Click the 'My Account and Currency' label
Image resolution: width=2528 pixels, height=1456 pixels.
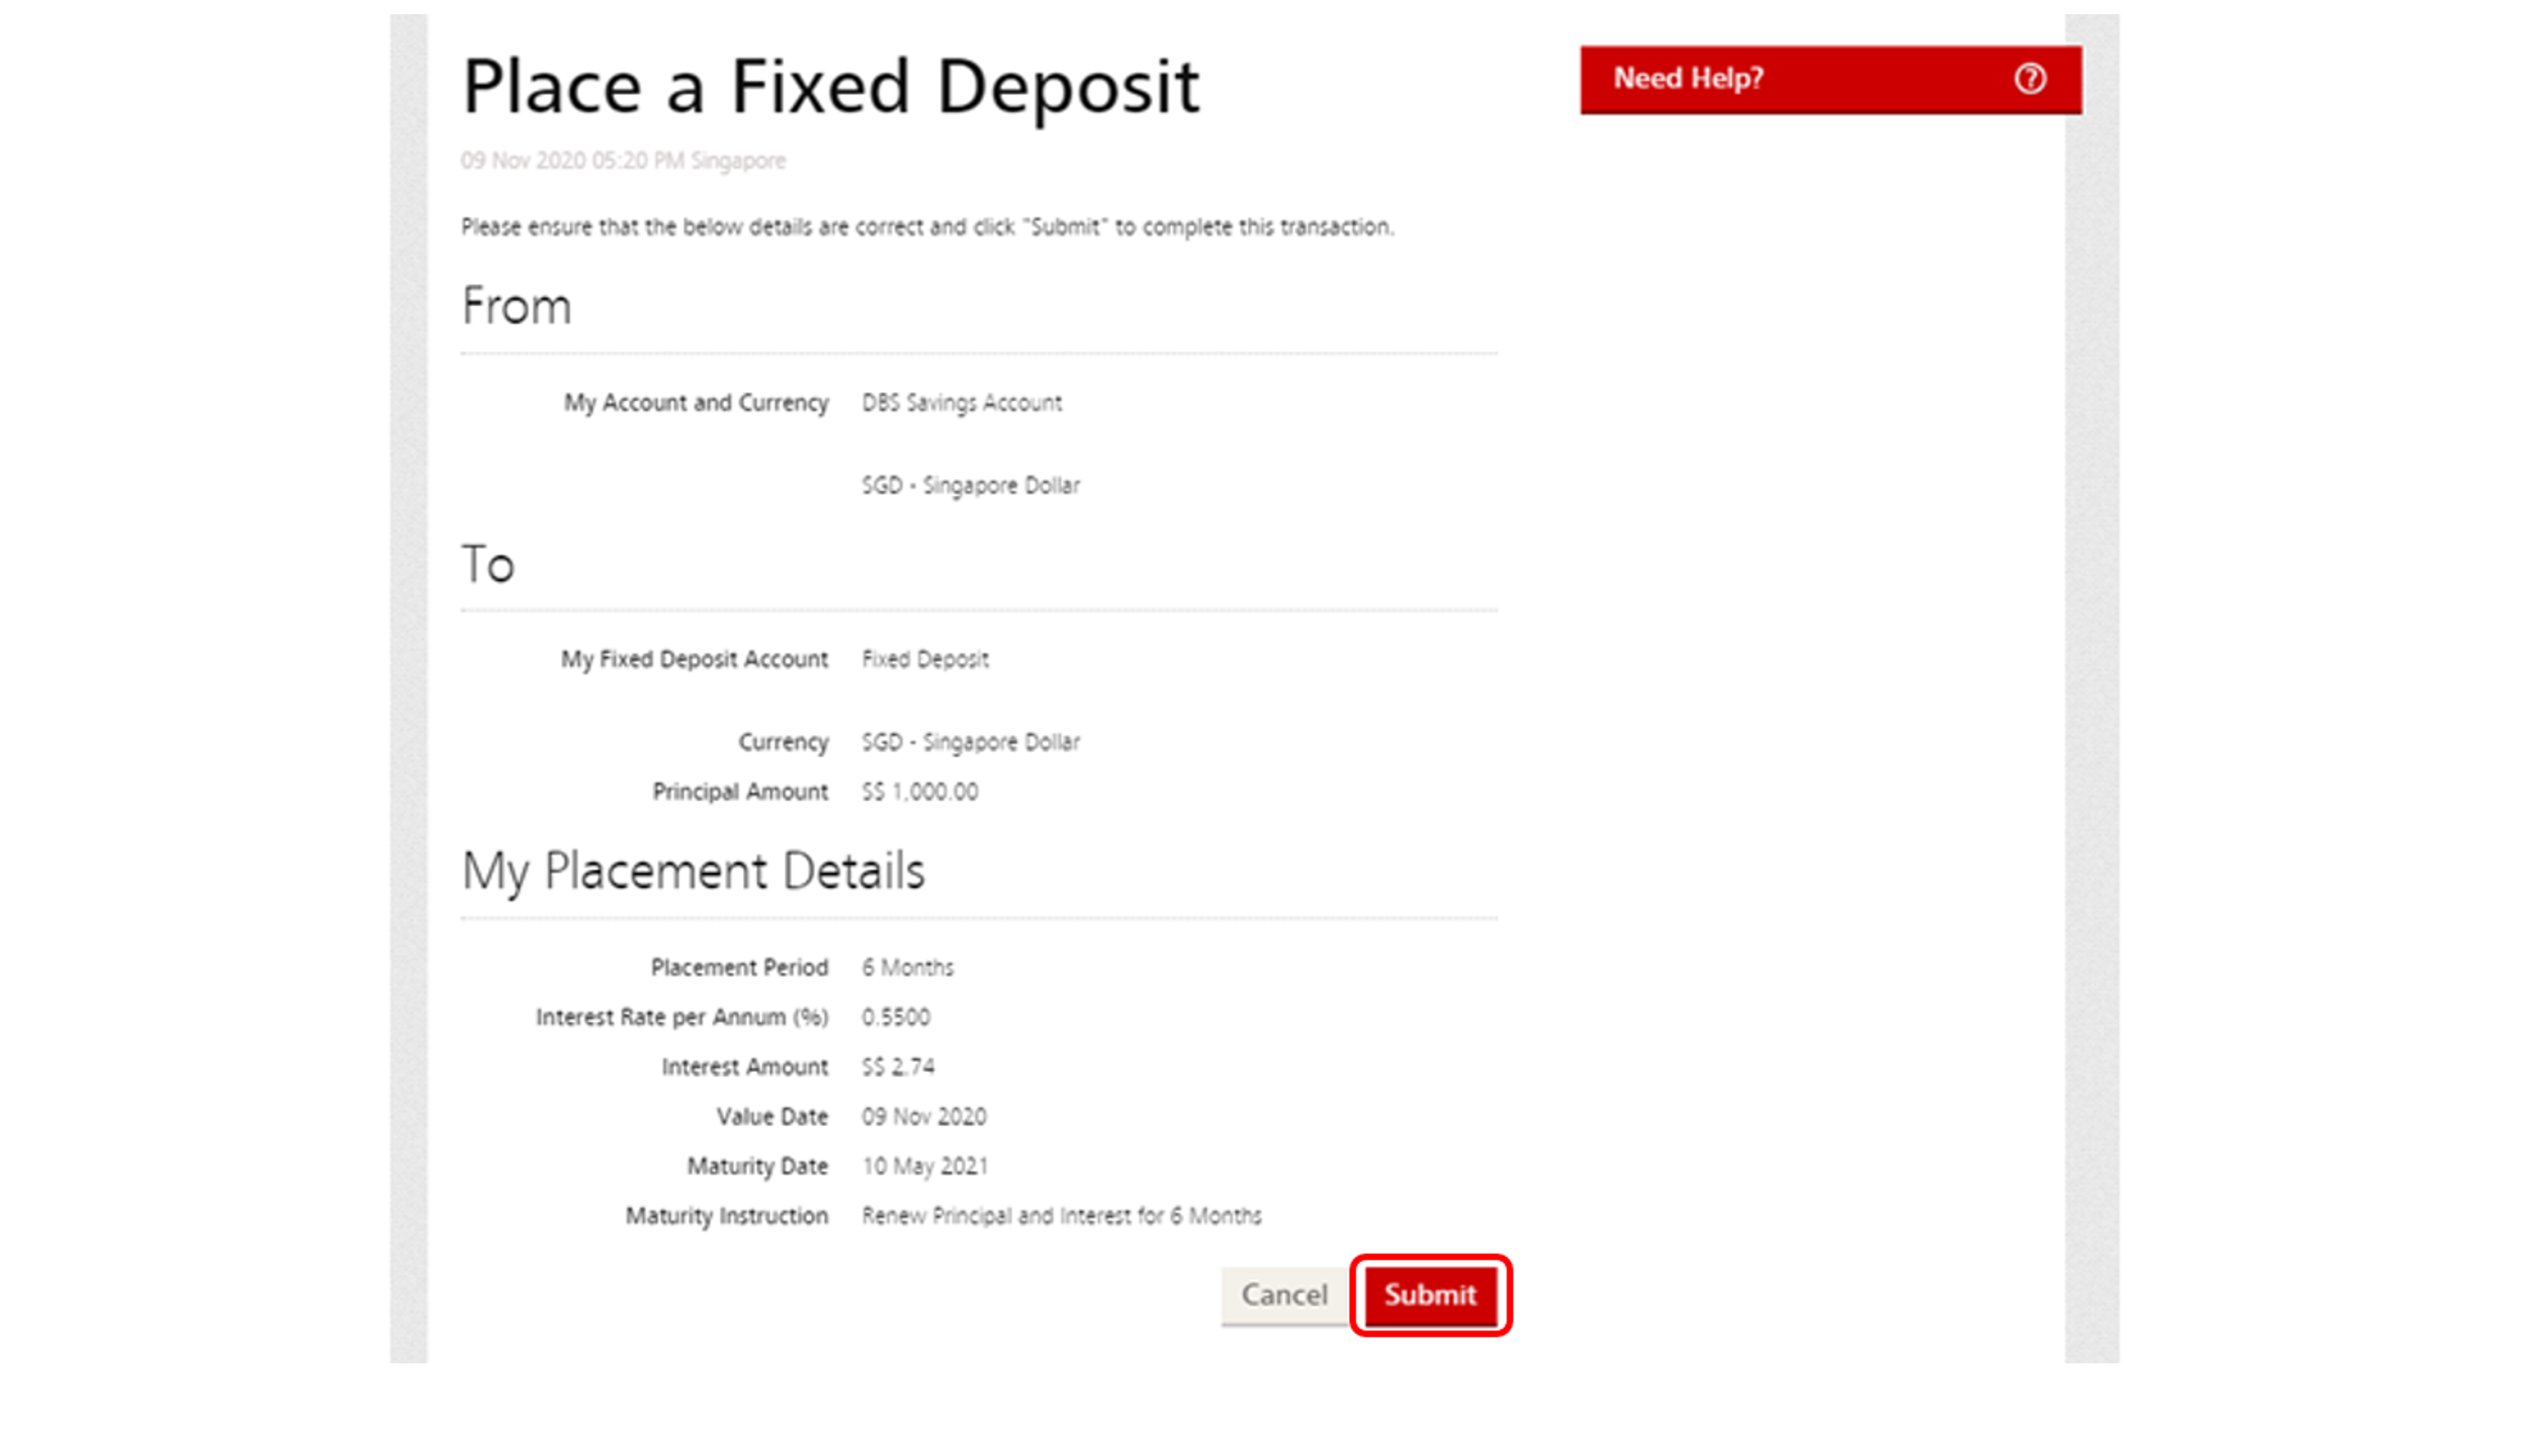coord(696,403)
